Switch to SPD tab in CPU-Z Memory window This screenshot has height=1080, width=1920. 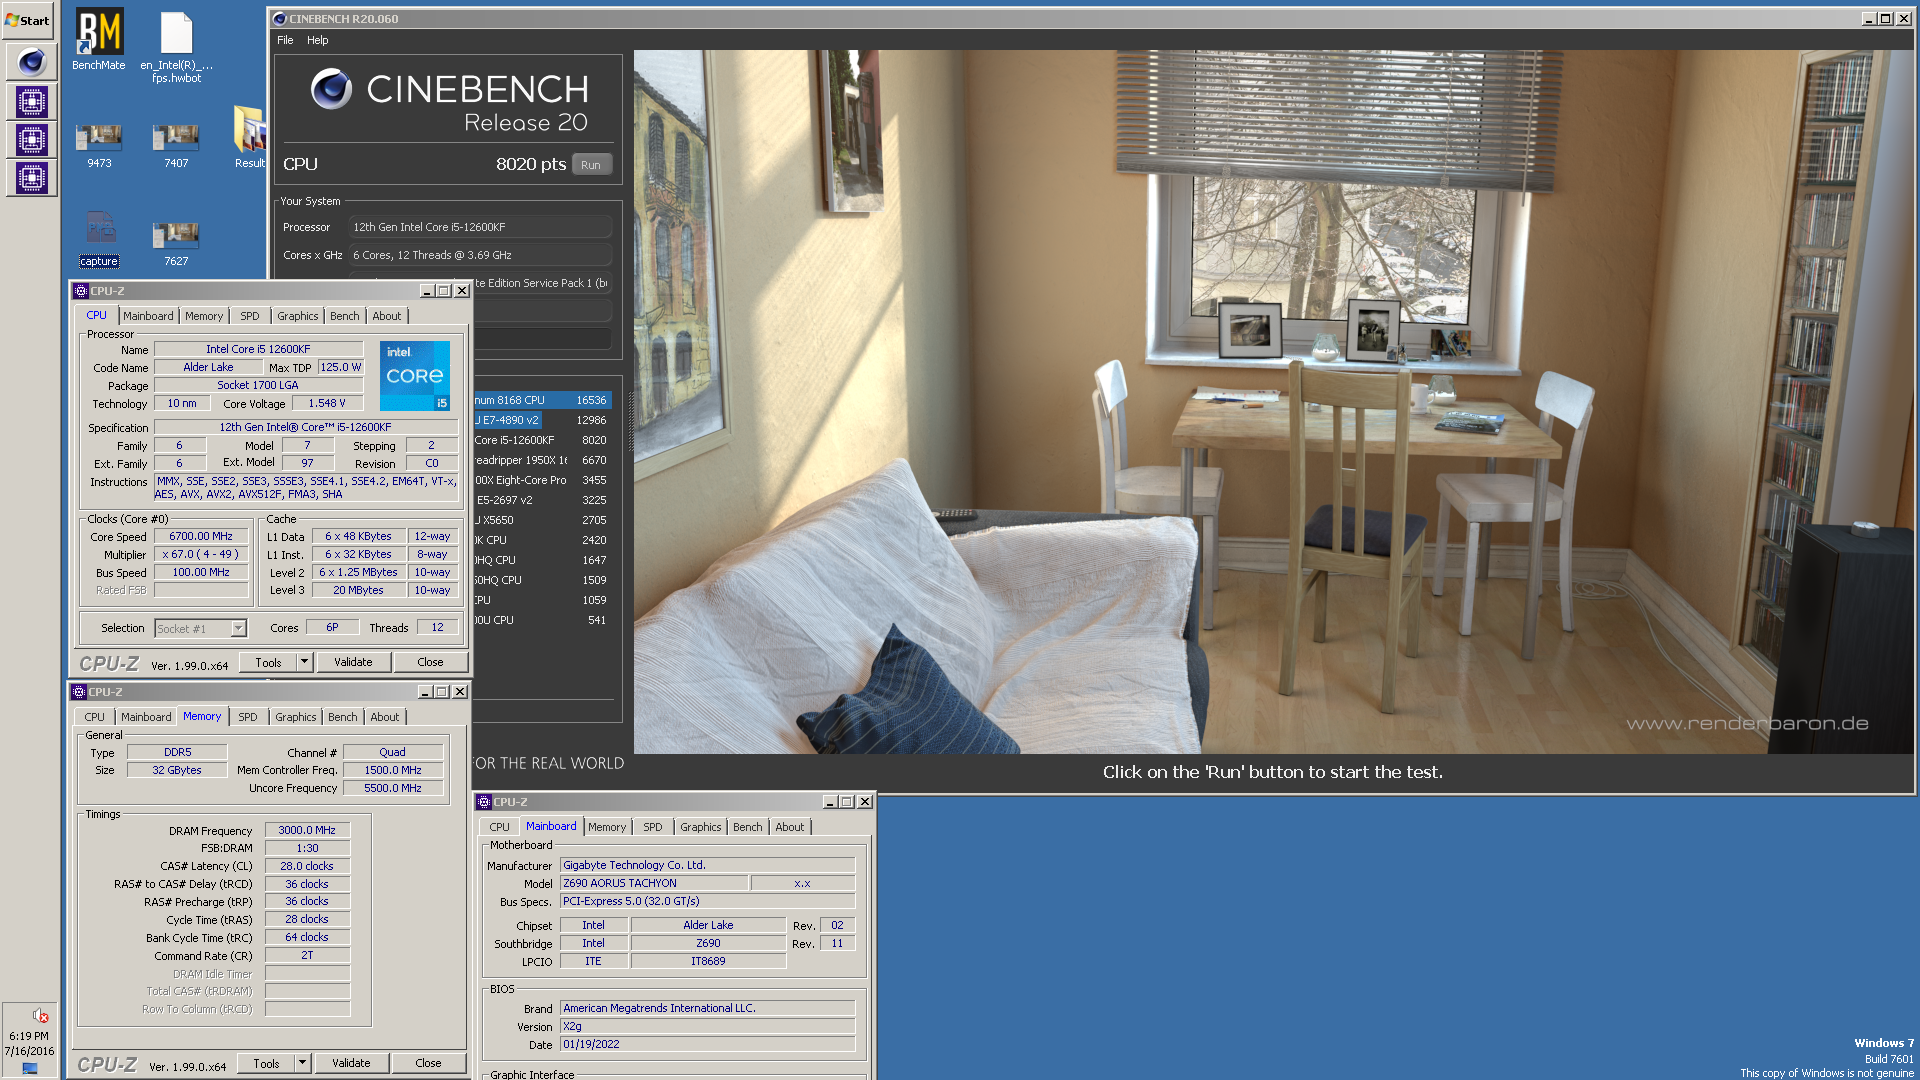coord(248,717)
